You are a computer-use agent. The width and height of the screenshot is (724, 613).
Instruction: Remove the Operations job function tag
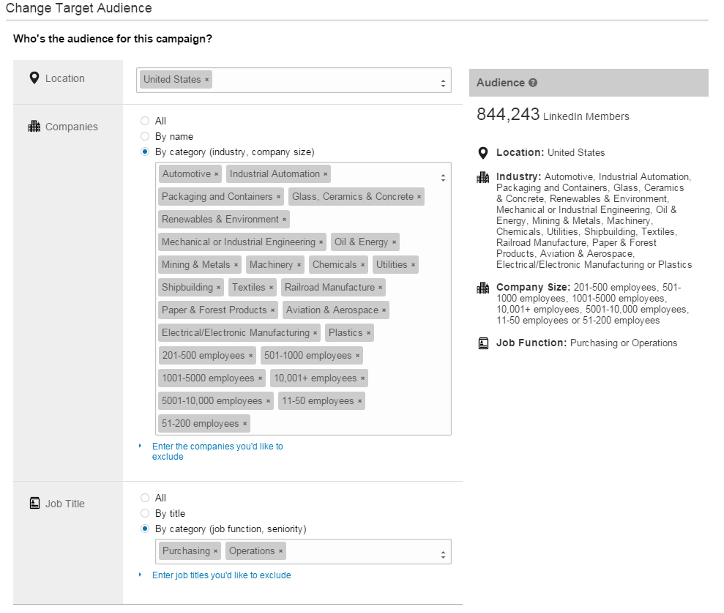click(281, 551)
